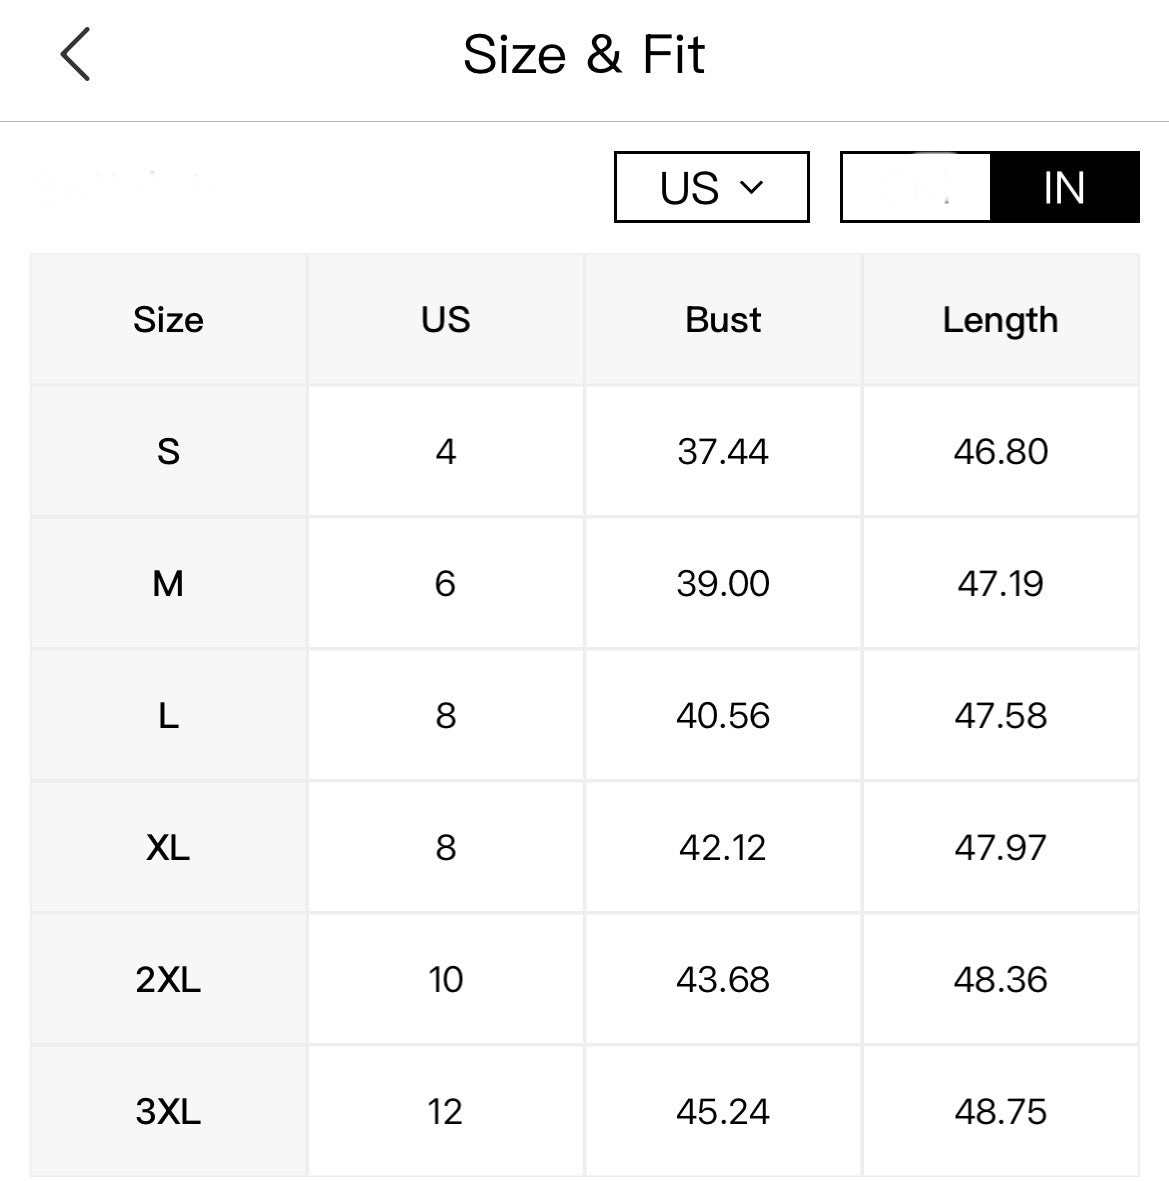Select the S size row label
The image size is (1169, 1181).
coord(168,452)
